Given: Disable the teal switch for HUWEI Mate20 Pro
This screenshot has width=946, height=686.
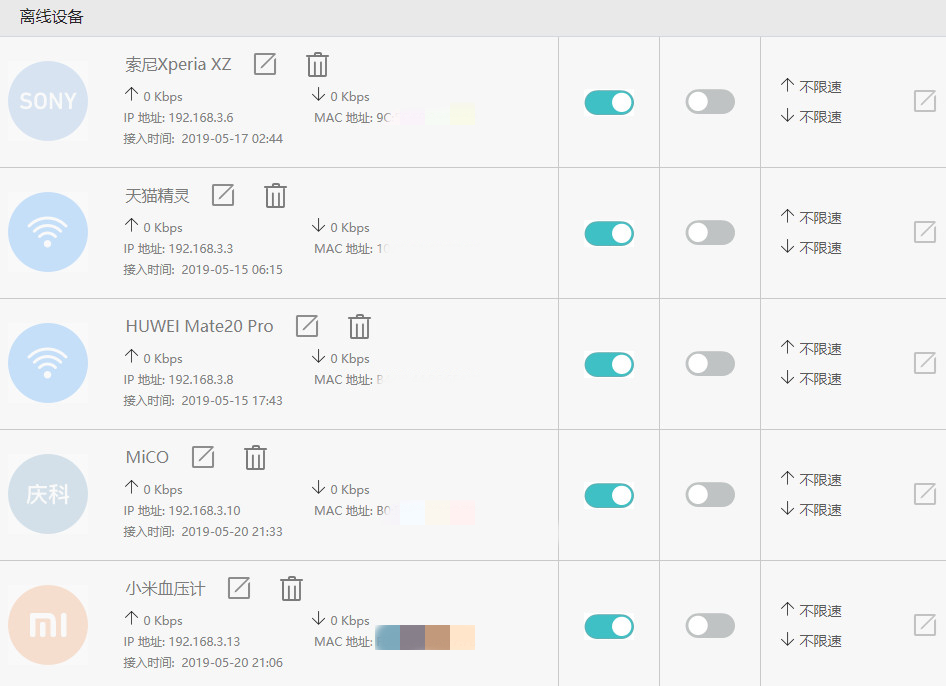Looking at the screenshot, I should pos(609,364).
